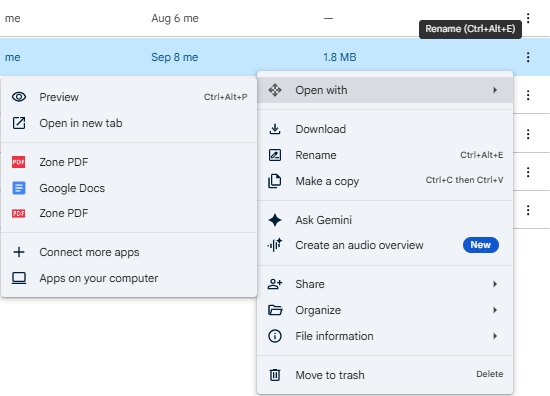Click the three-dot icon beside Make a copy
This screenshot has width=550, height=396.
pyautogui.click(x=528, y=172)
